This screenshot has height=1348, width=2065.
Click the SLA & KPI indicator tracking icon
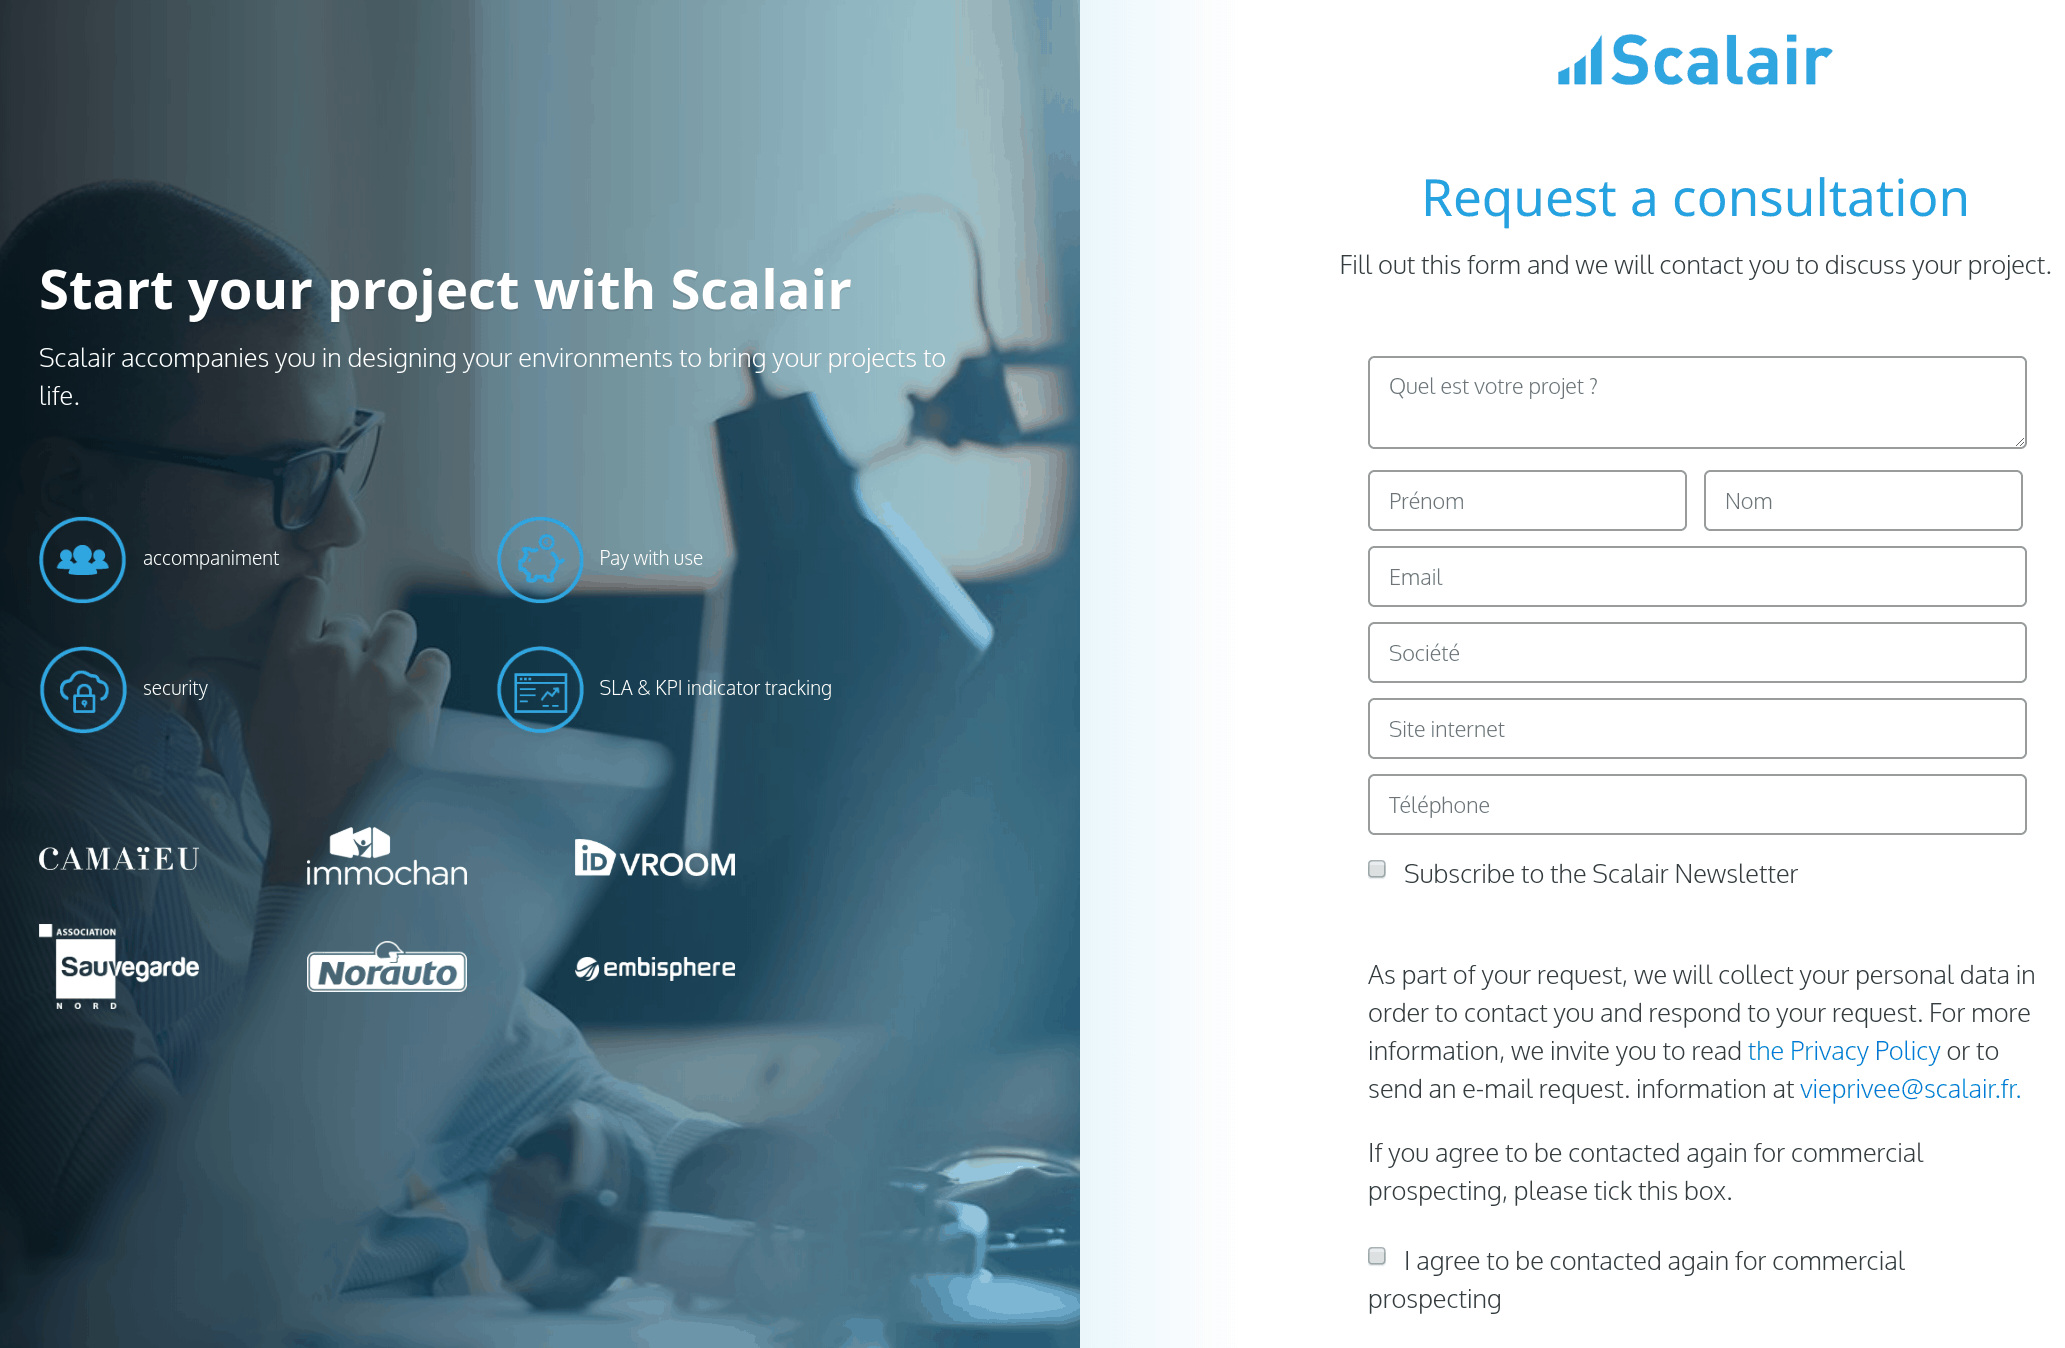[x=539, y=688]
